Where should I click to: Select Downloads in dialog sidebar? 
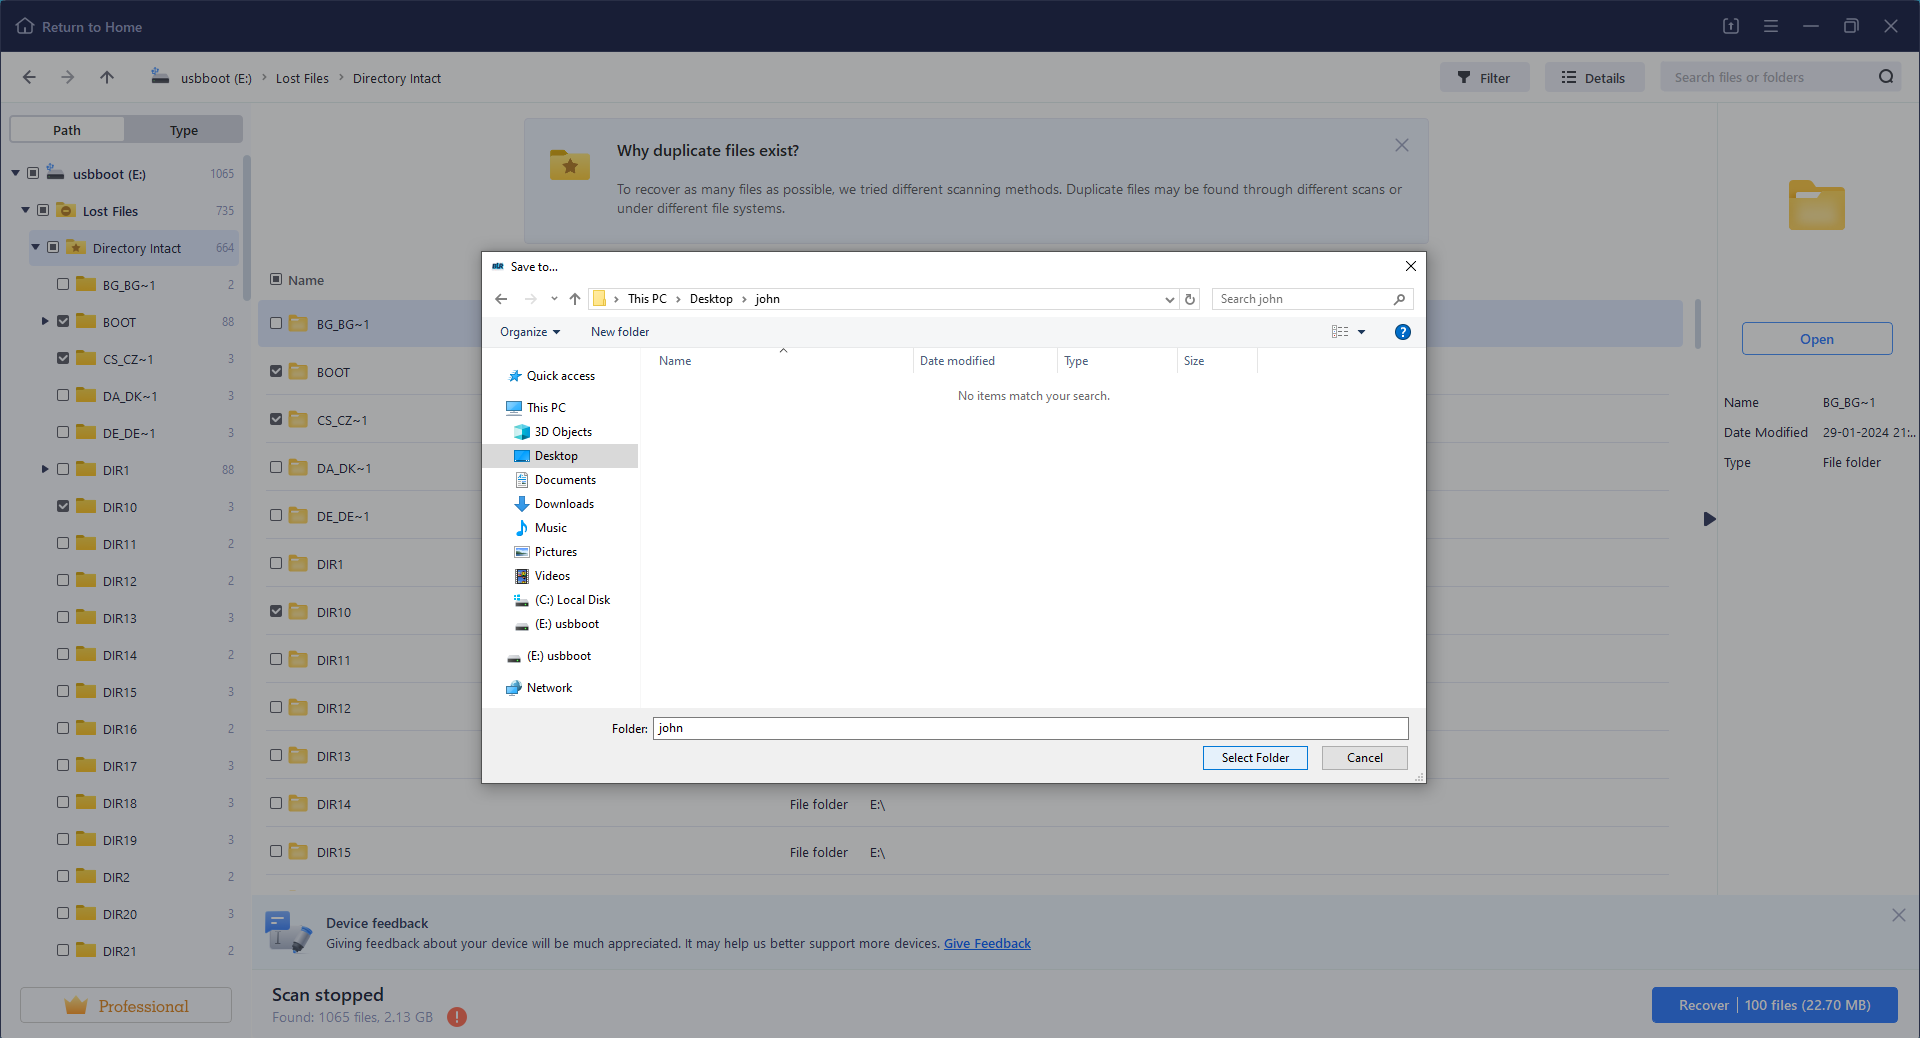(x=564, y=504)
